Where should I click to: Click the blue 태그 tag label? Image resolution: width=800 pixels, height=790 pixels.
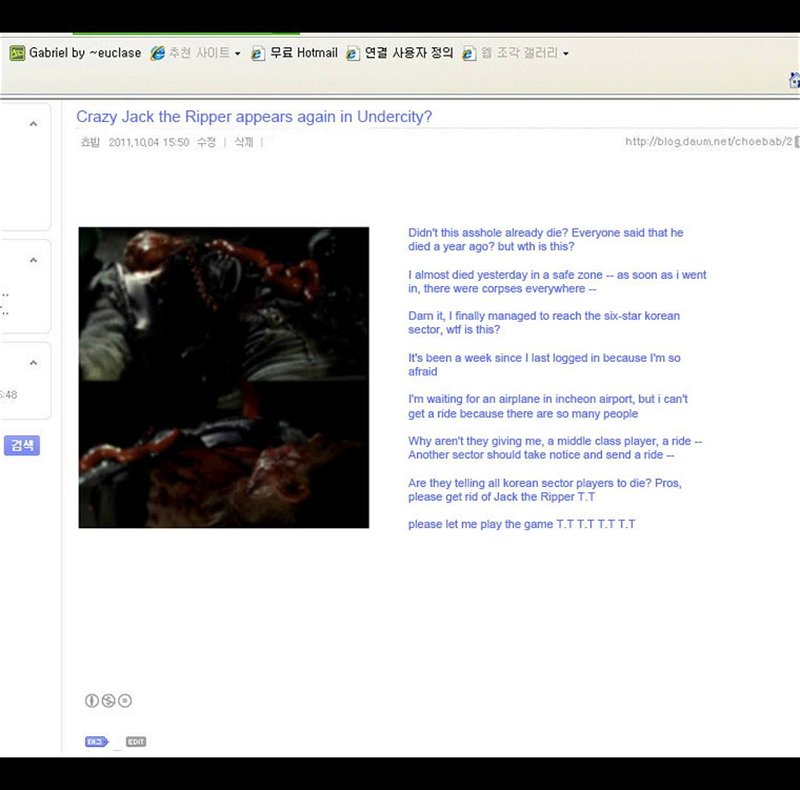click(96, 741)
